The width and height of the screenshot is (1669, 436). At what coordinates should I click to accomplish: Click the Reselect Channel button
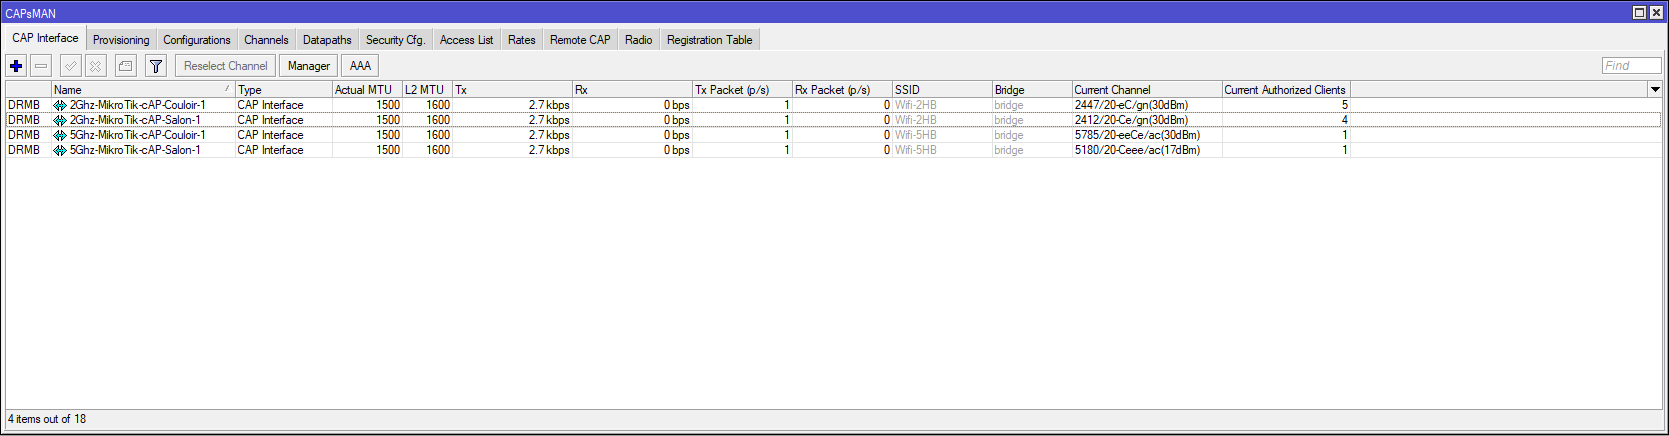point(226,66)
